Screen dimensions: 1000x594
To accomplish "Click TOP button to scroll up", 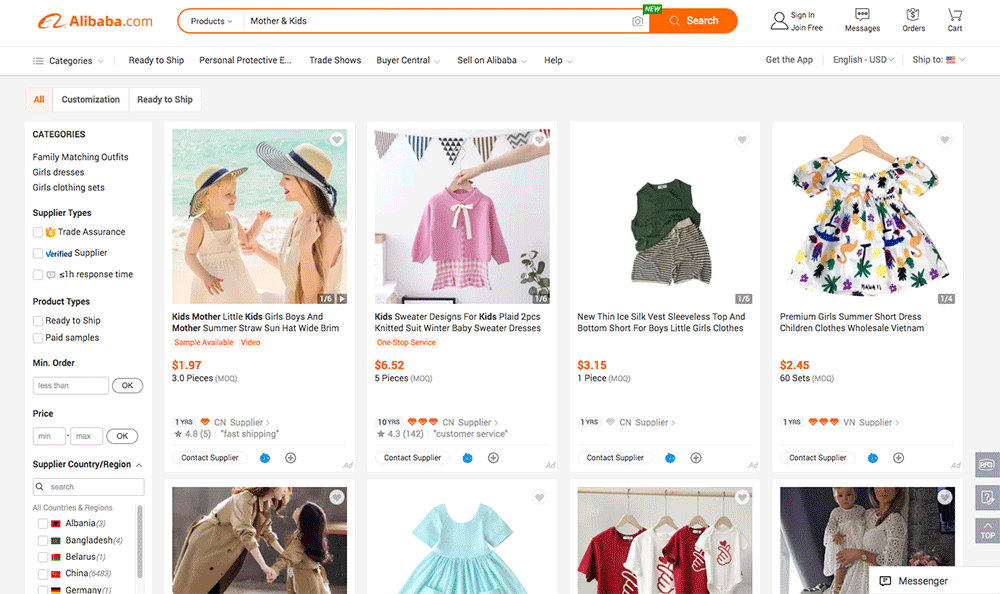I will click(x=987, y=530).
